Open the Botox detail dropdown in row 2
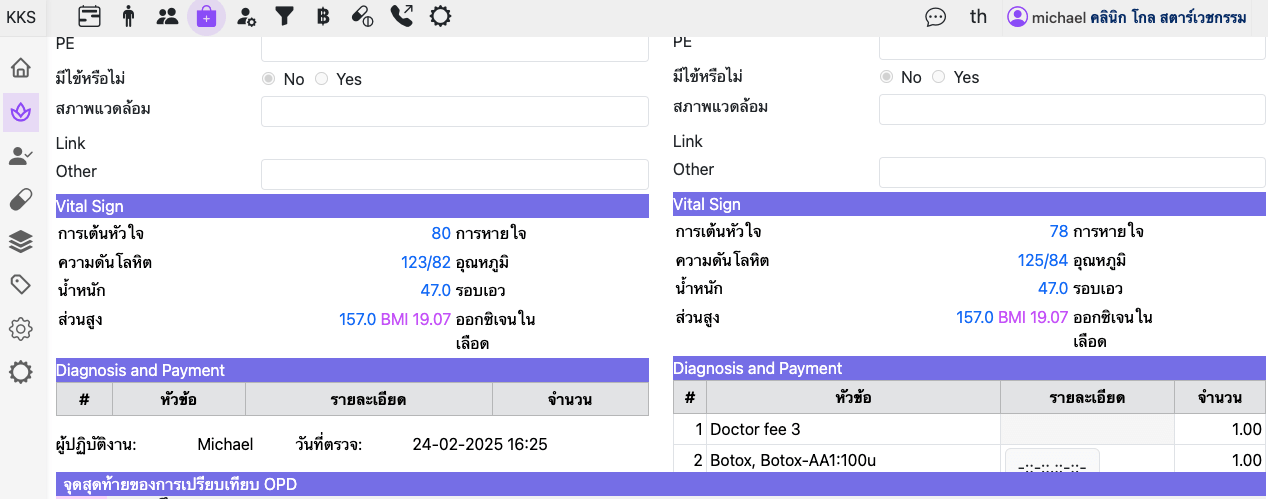This screenshot has width=1268, height=499. point(1051,465)
